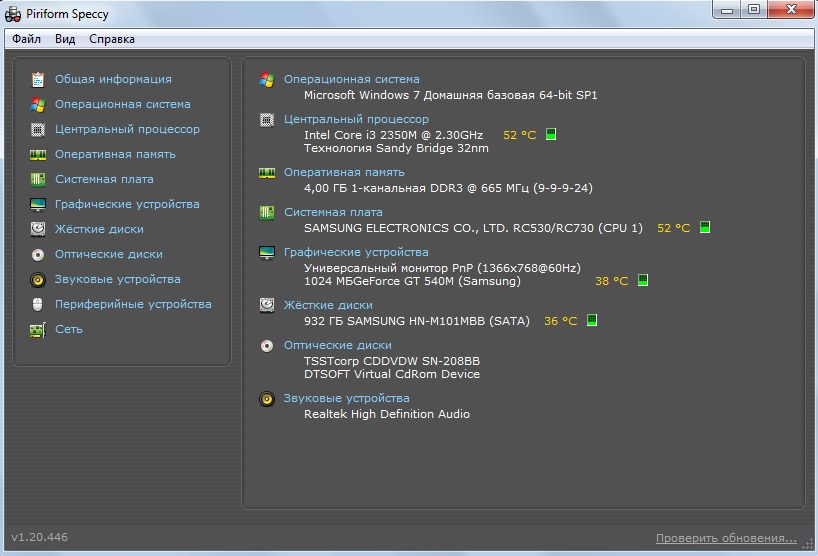The width and height of the screenshot is (818, 556).
Task: Click the green temperature indicator for SAMSUNG motherboard
Action: [705, 227]
